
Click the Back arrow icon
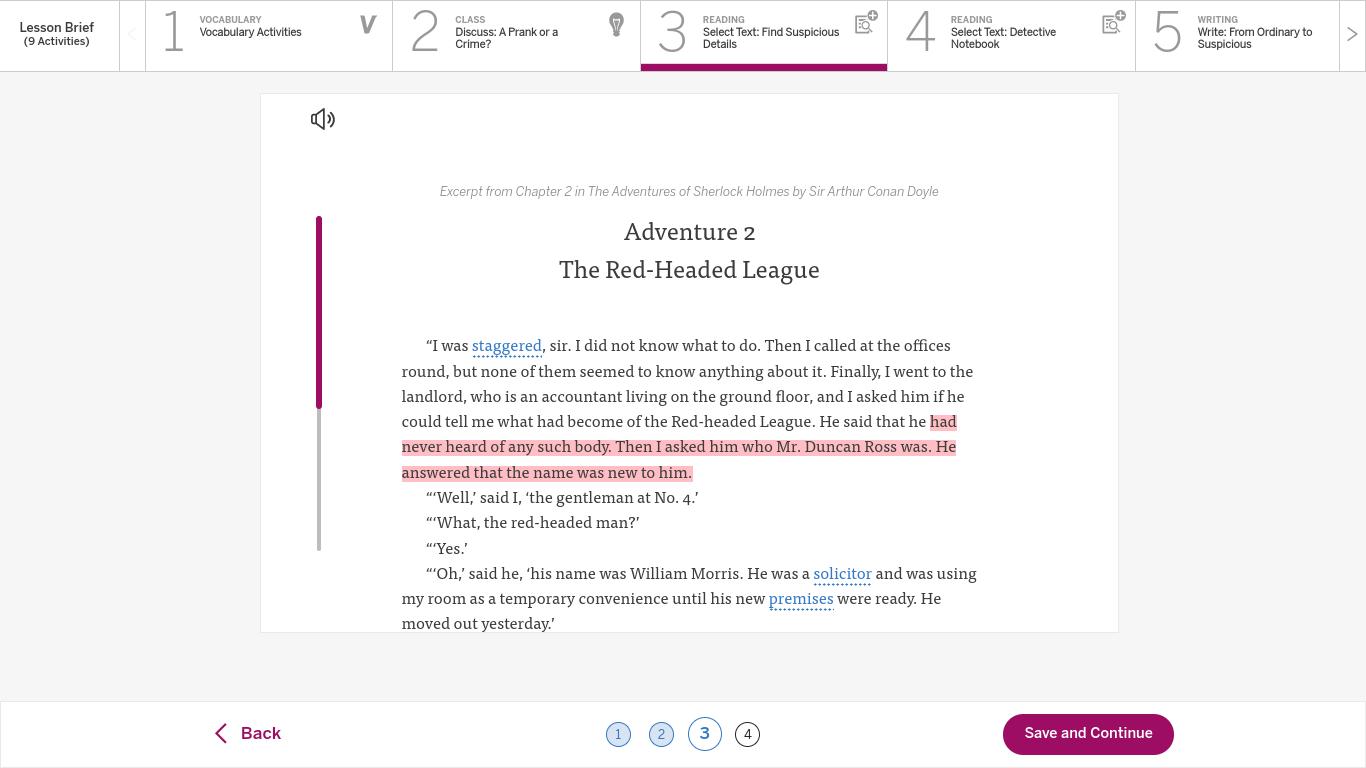pos(221,734)
